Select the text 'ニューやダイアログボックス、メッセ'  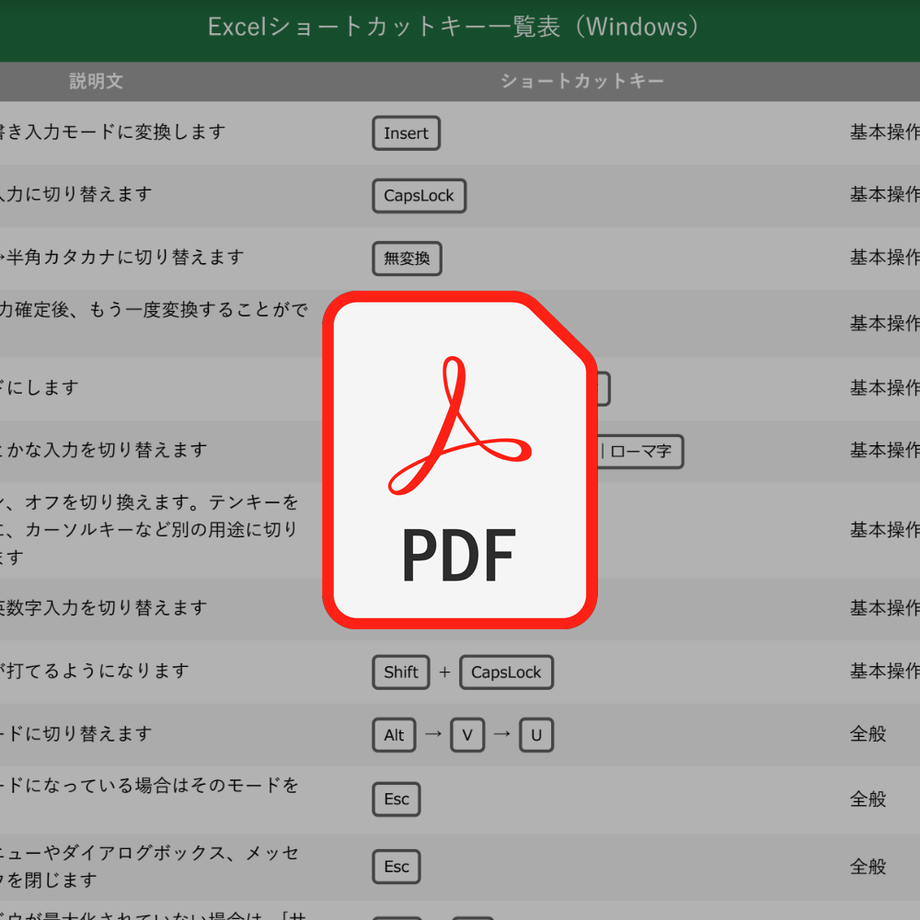pyautogui.click(x=150, y=853)
